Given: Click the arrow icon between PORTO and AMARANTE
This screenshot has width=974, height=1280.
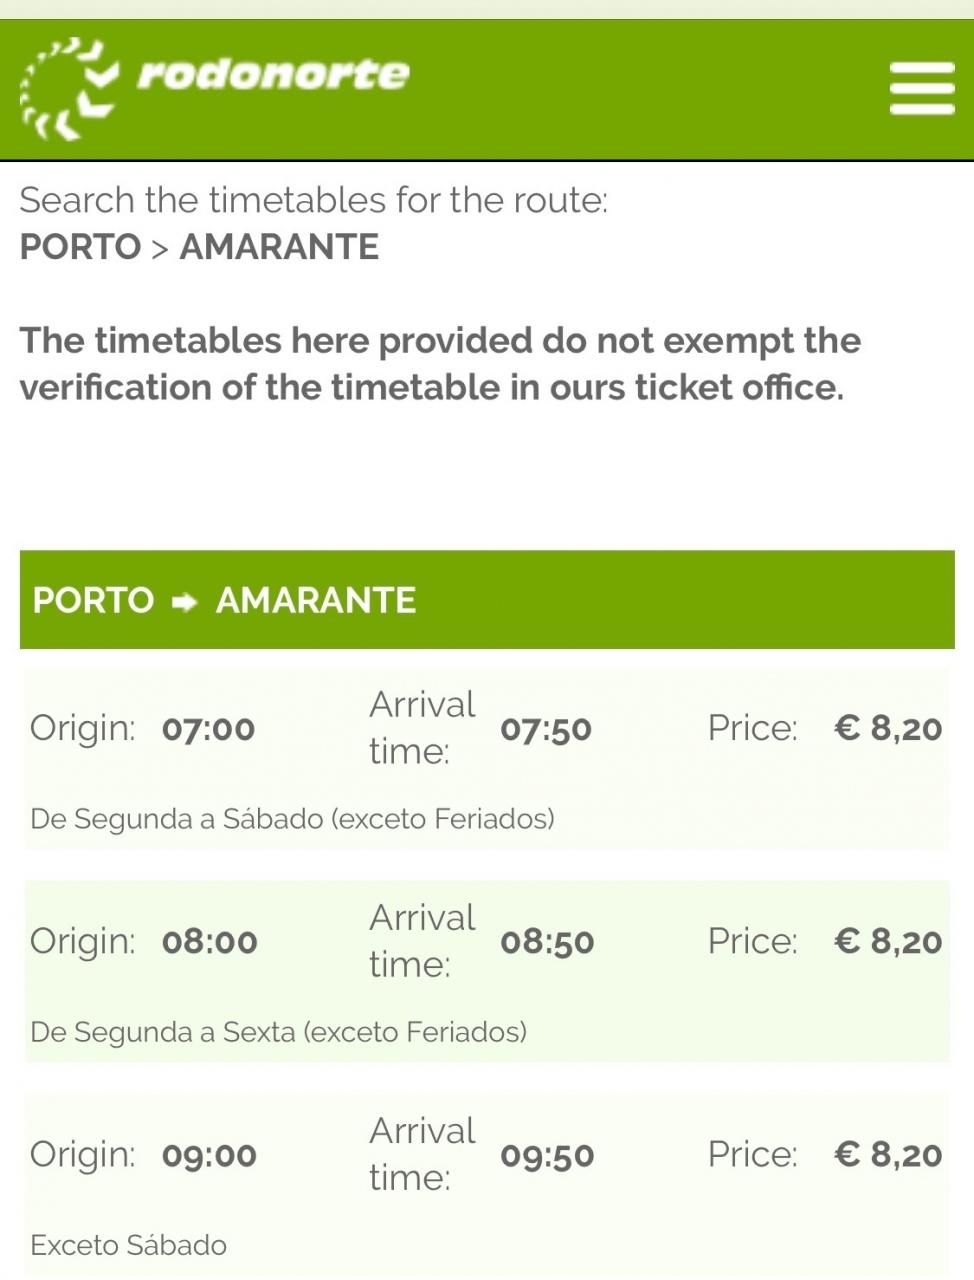Looking at the screenshot, I should click(x=185, y=602).
